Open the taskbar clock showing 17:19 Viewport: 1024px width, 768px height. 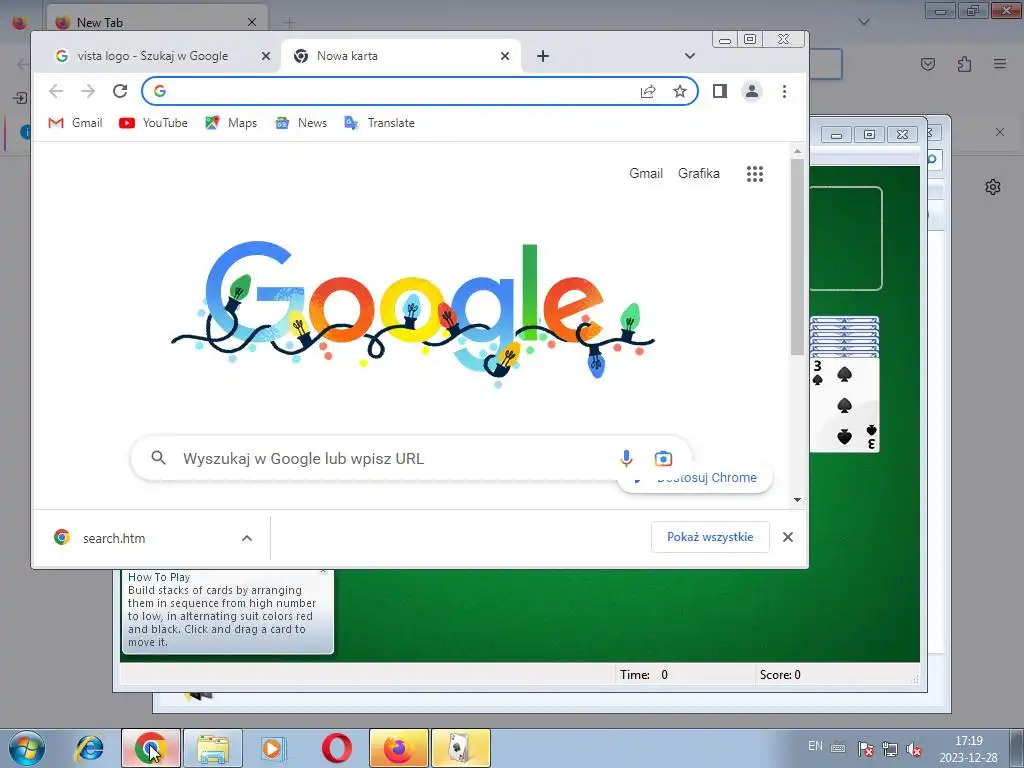[x=968, y=749]
